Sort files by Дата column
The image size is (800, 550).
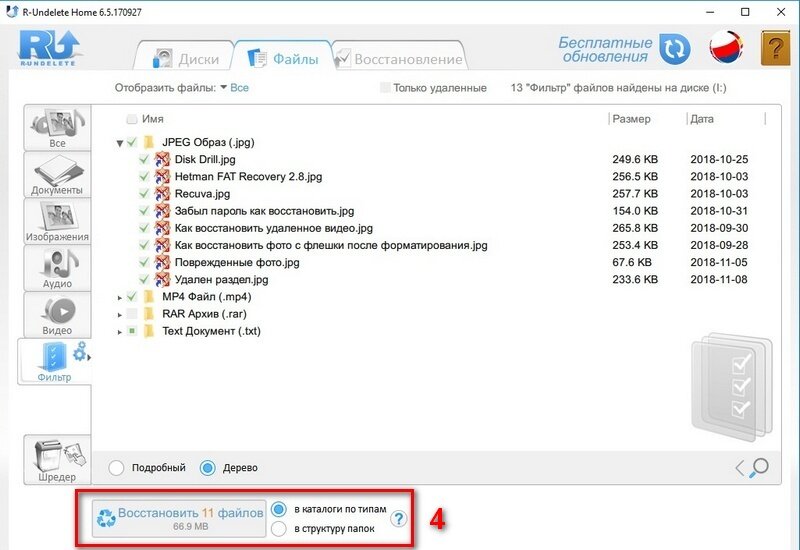(702, 119)
